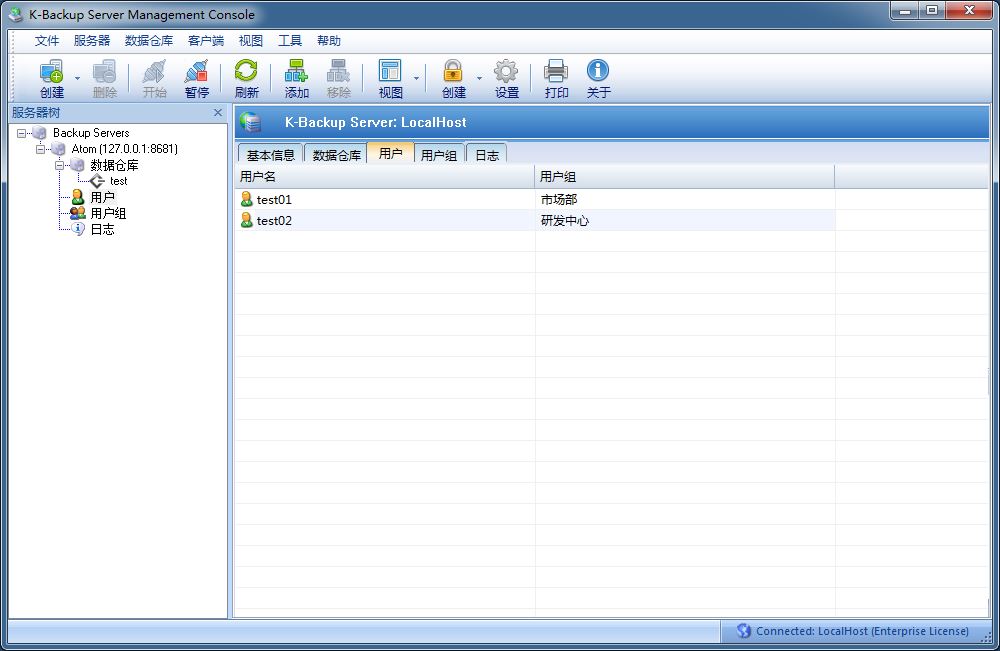Click the 设置 gear icon

click(506, 78)
